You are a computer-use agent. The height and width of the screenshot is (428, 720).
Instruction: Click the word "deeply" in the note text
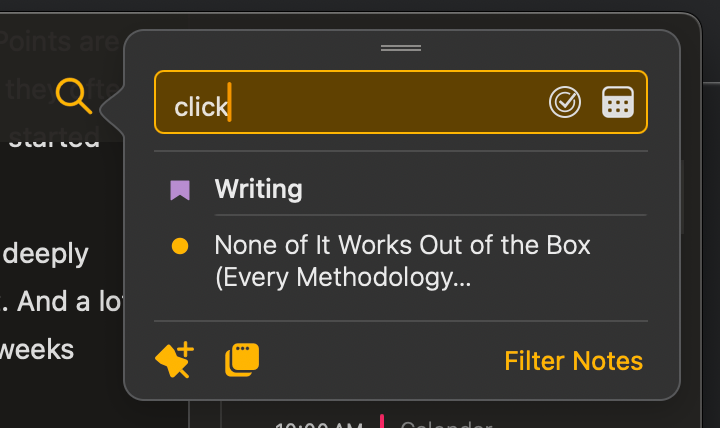point(45,254)
